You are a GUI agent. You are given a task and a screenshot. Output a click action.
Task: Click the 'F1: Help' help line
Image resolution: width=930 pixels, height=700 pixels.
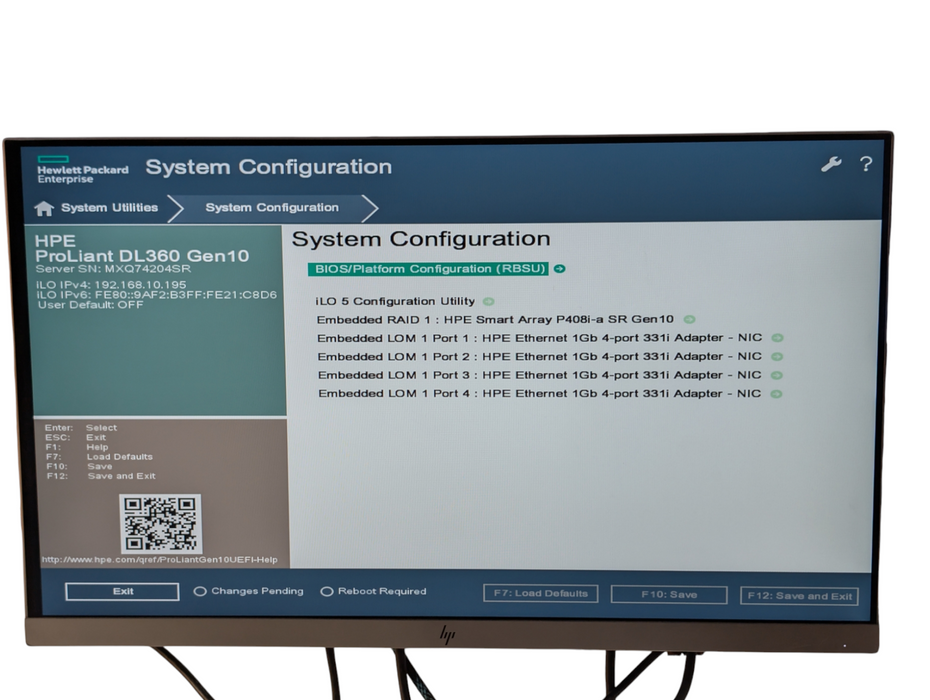[x=77, y=447]
